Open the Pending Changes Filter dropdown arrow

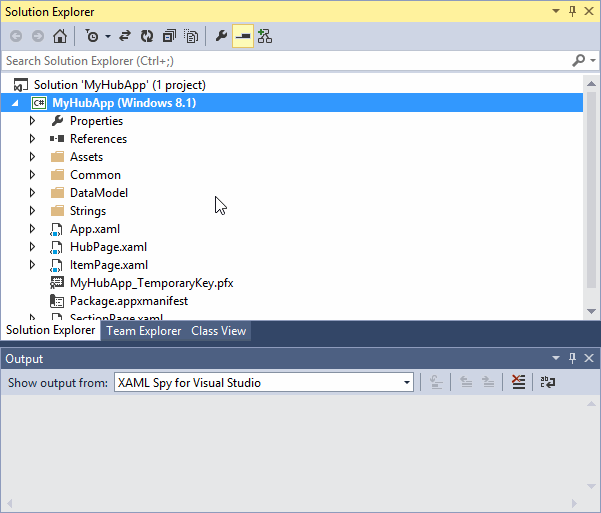tap(108, 36)
